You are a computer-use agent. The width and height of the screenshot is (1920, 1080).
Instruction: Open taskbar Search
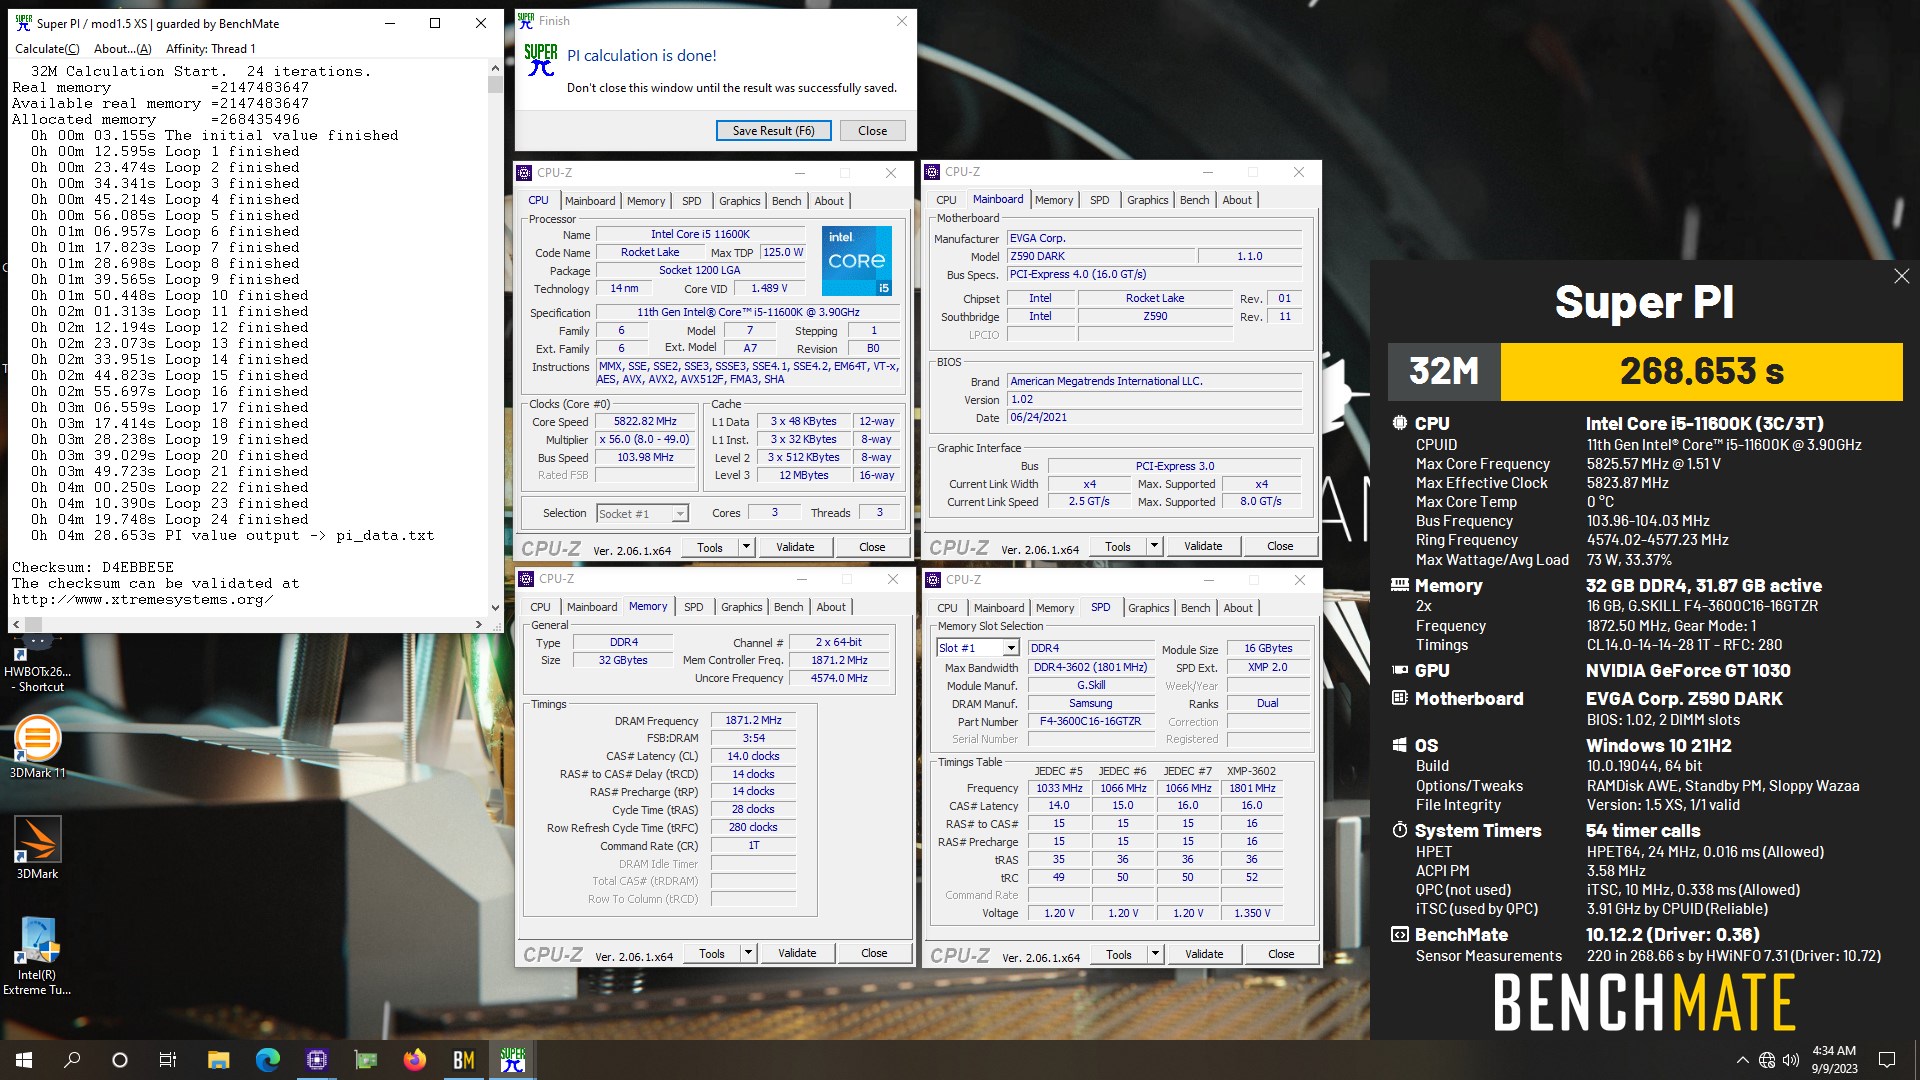72,1060
